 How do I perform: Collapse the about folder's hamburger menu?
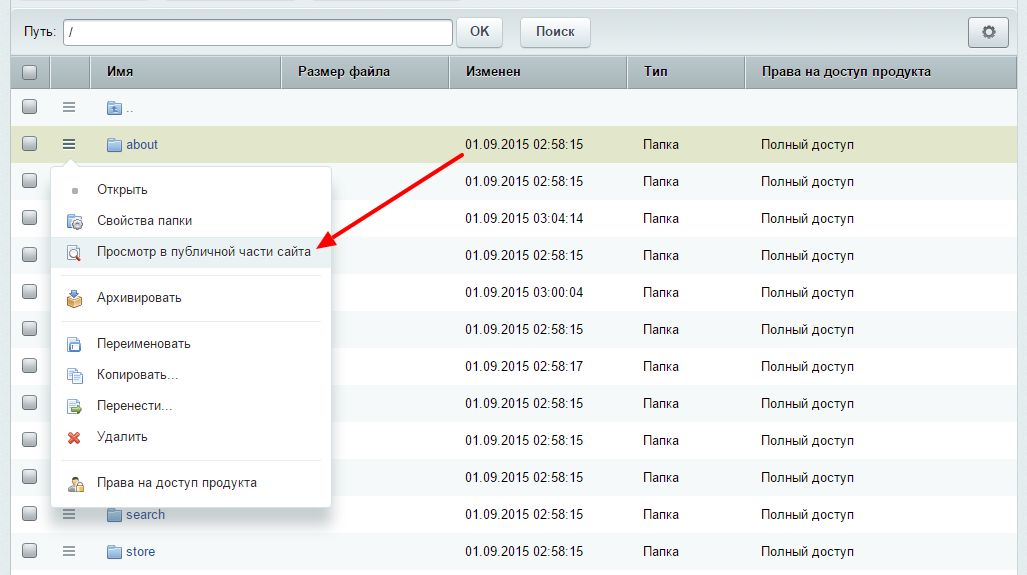69,144
